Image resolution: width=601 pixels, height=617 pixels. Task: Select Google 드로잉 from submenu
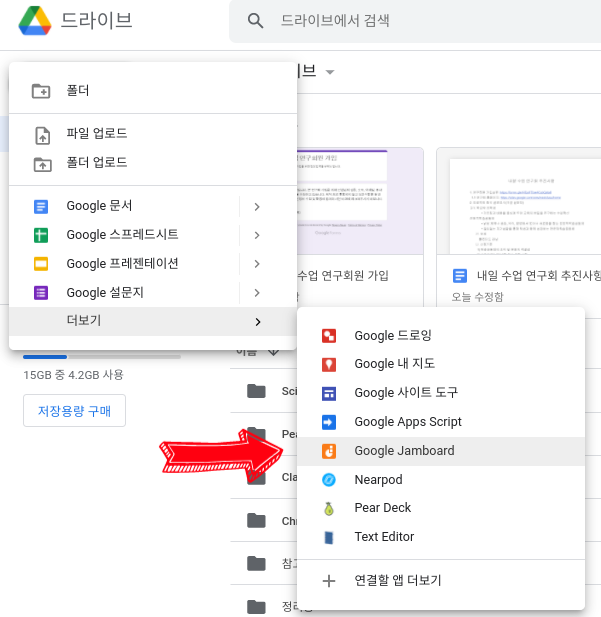click(x=441, y=336)
